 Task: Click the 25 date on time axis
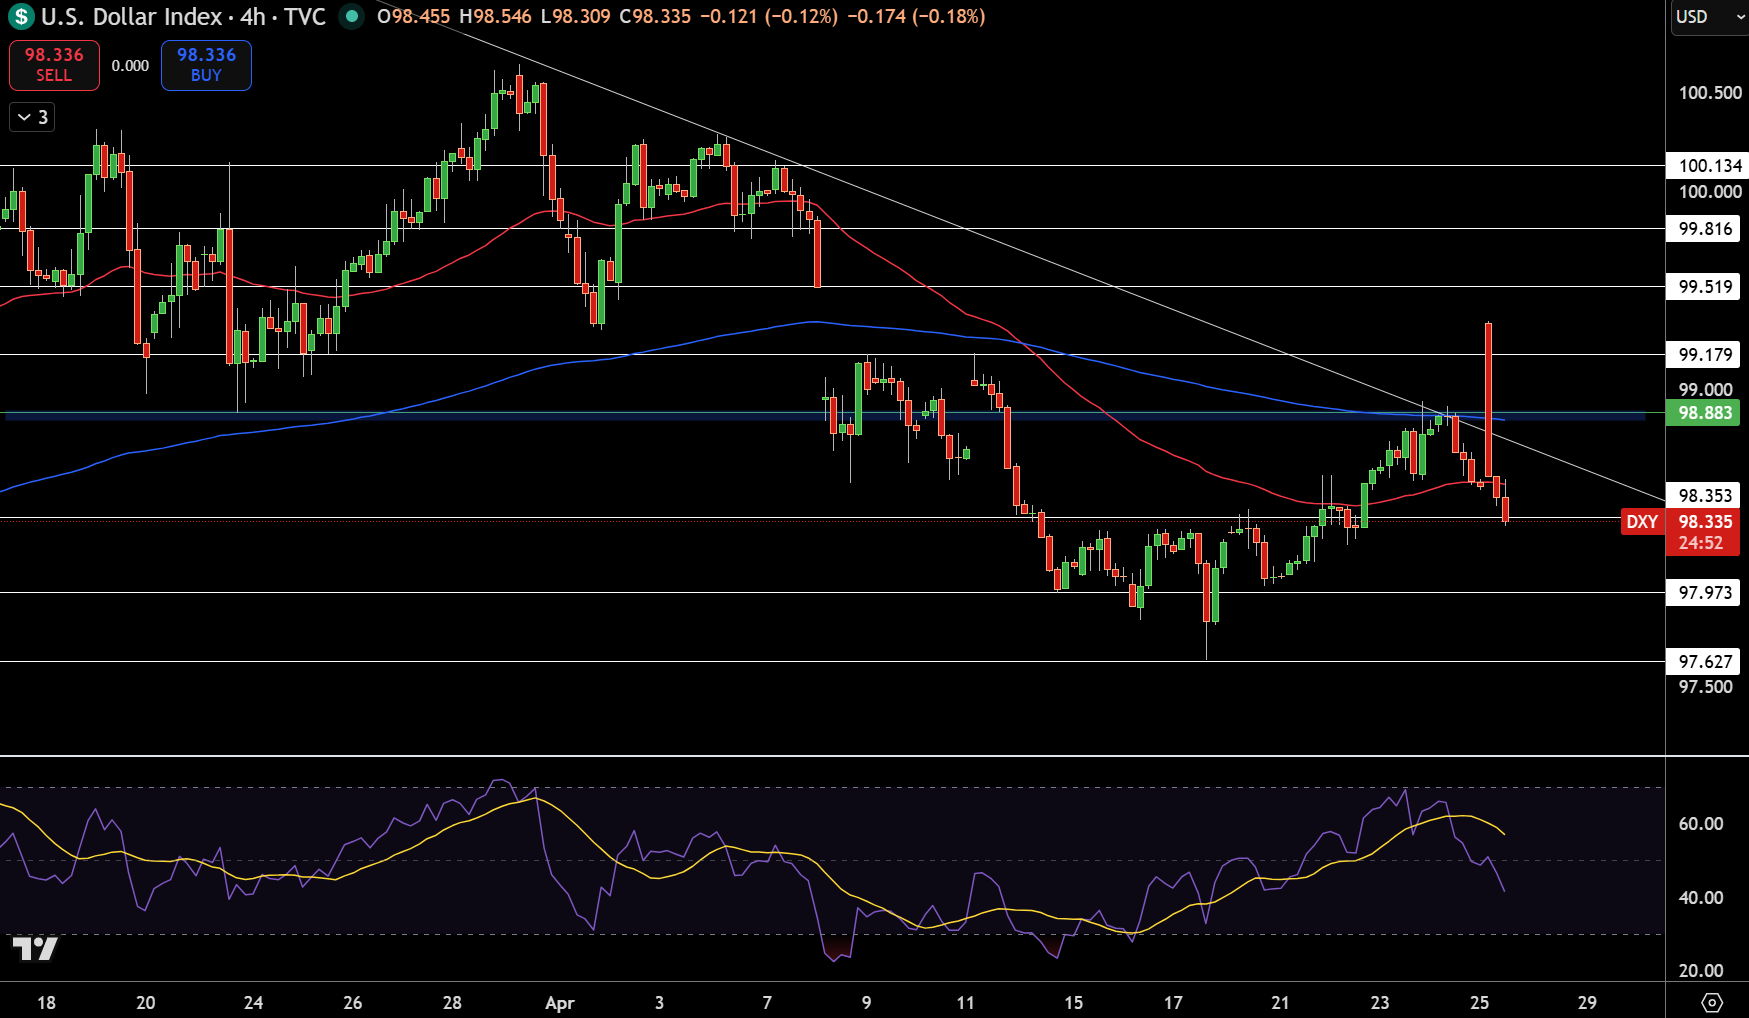1480,1003
